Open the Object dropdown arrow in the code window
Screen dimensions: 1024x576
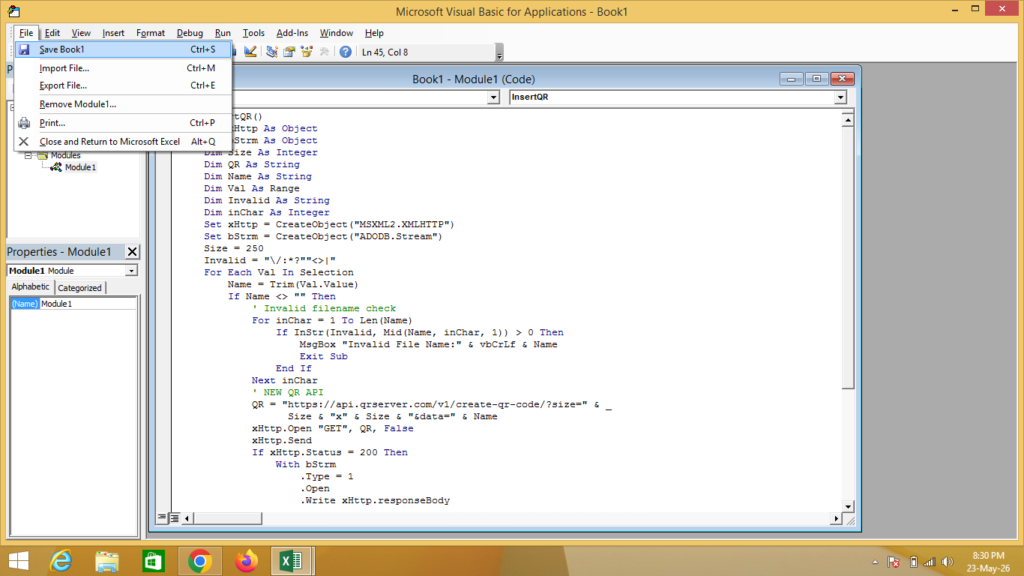493,97
